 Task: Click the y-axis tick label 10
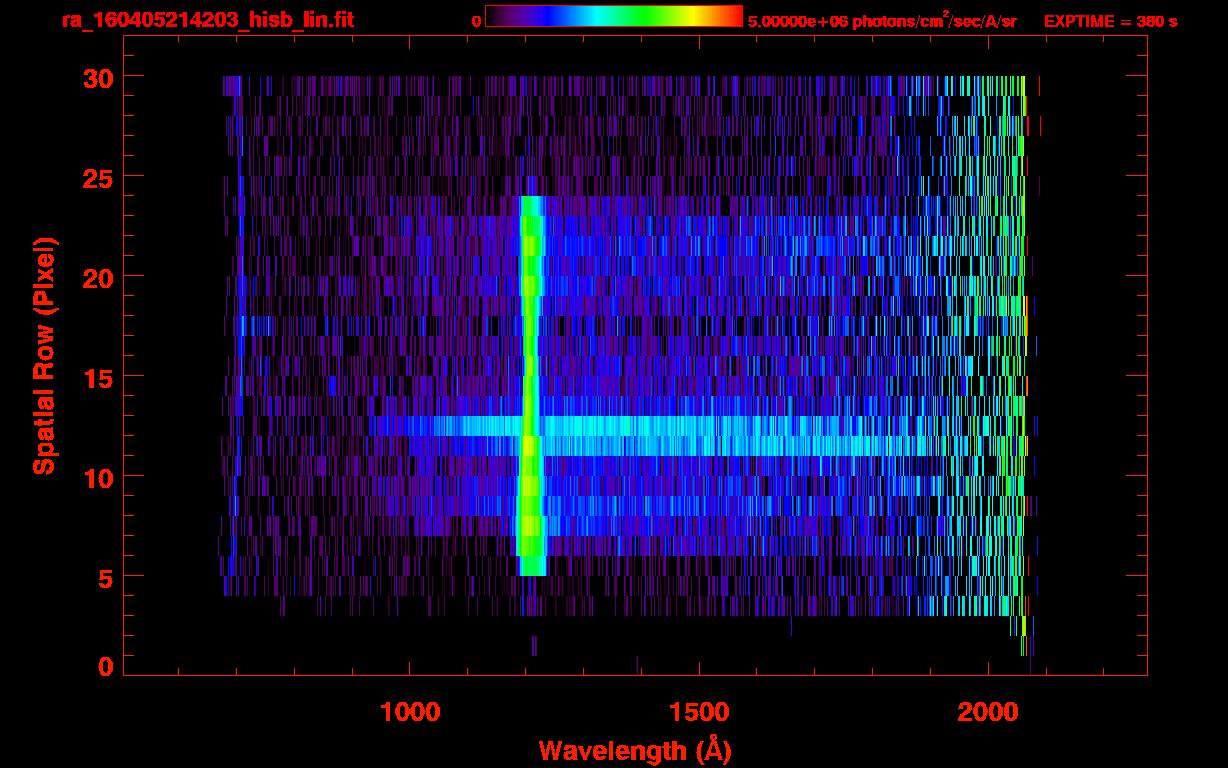click(x=99, y=477)
